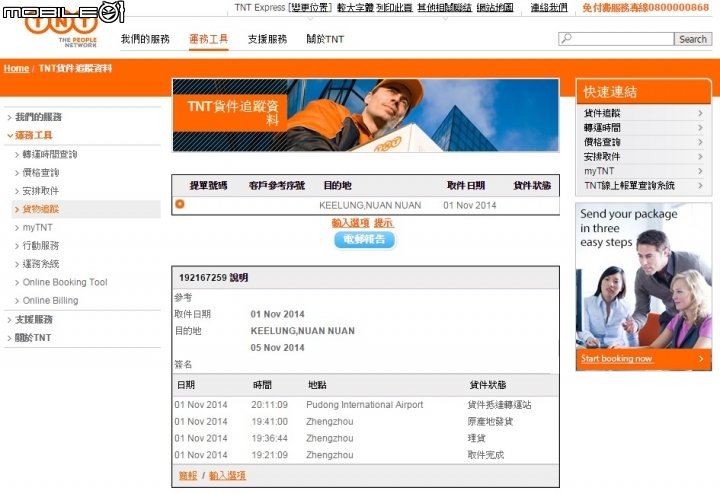Open 價格查詢 sidebar item
720x494 pixels.
(40, 173)
